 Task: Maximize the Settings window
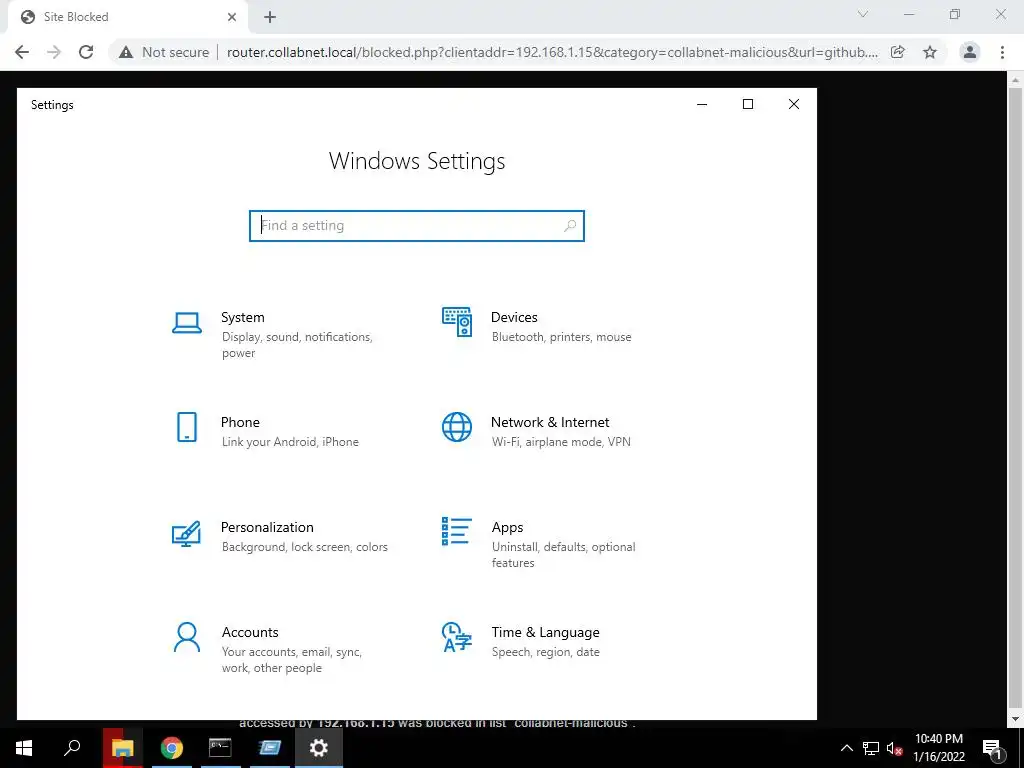pyautogui.click(x=748, y=104)
